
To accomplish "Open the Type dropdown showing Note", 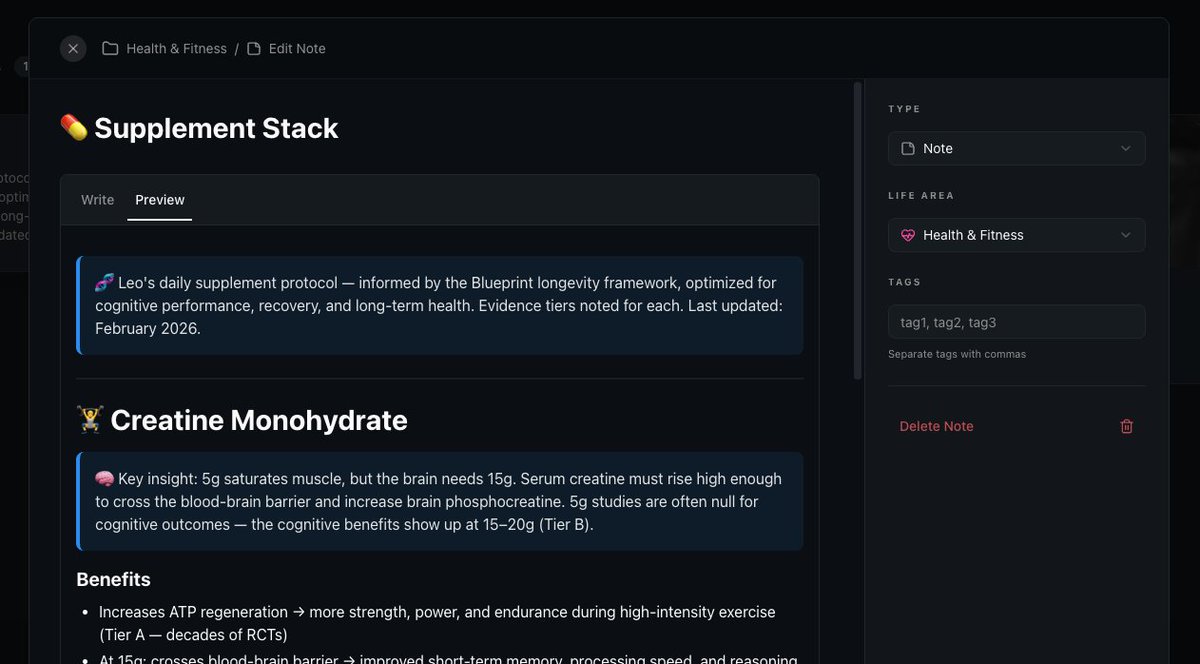I will point(1016,148).
